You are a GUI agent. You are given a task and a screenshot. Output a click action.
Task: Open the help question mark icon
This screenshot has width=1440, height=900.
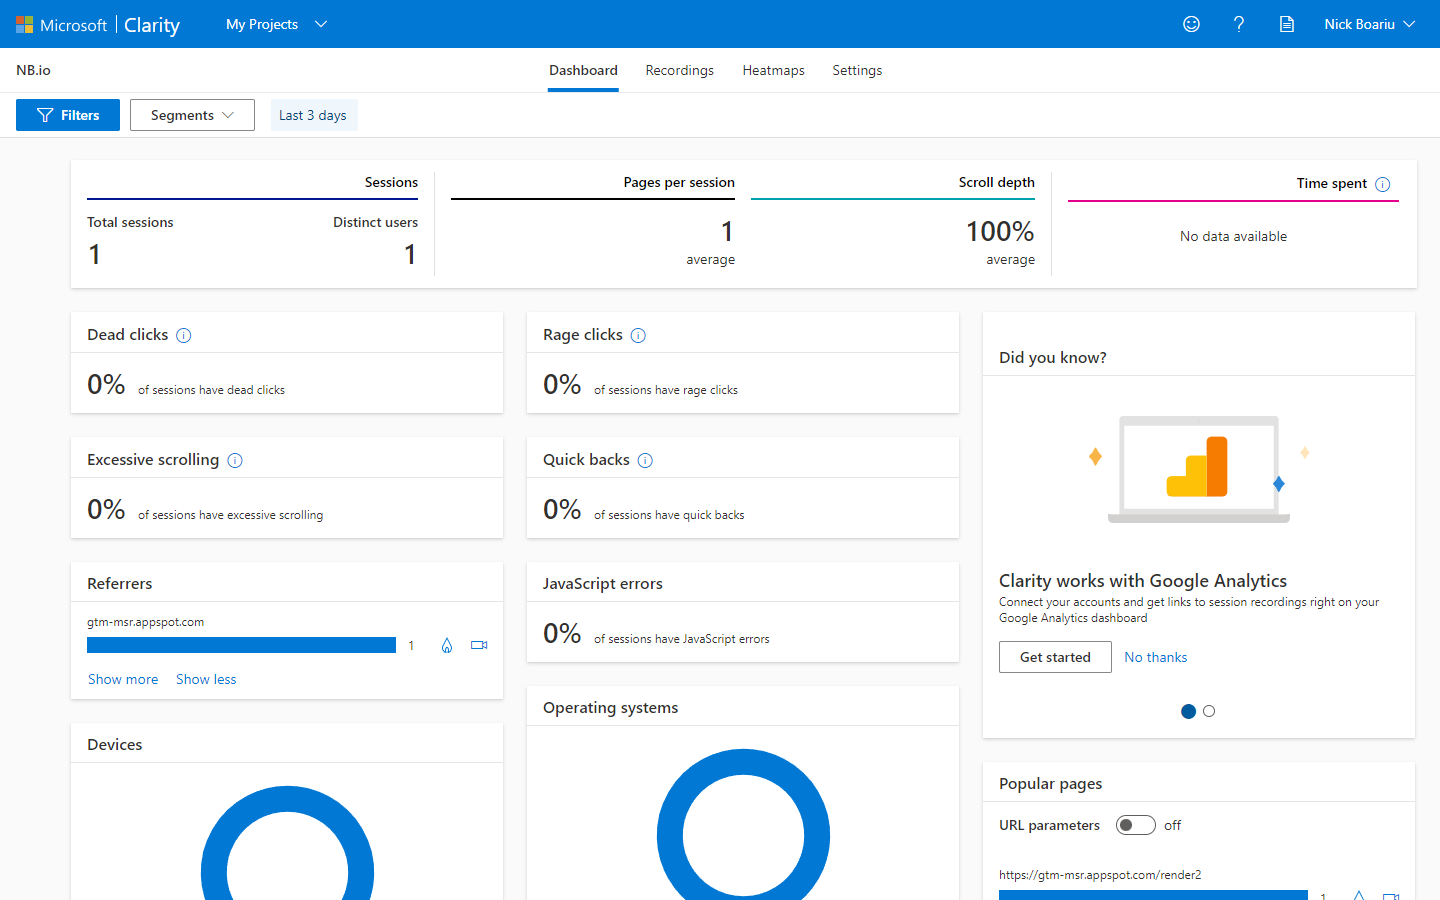(x=1239, y=24)
